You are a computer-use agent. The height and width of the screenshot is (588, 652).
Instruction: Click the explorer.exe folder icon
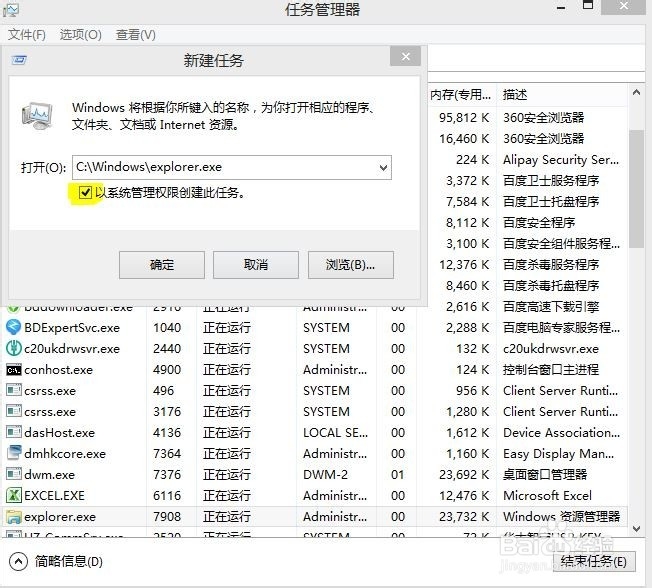pyautogui.click(x=13, y=516)
